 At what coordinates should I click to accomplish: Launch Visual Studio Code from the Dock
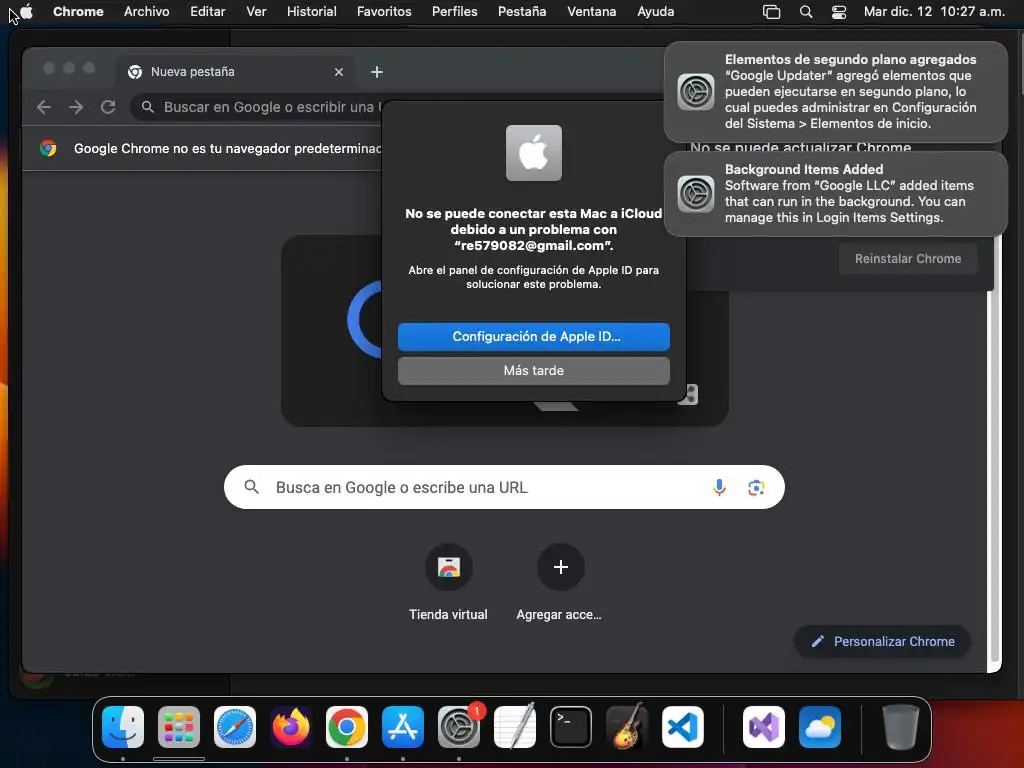click(x=683, y=727)
